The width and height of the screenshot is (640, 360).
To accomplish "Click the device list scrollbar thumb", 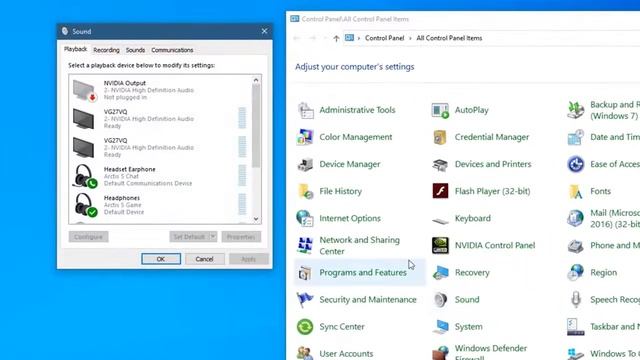I will pos(256,126).
